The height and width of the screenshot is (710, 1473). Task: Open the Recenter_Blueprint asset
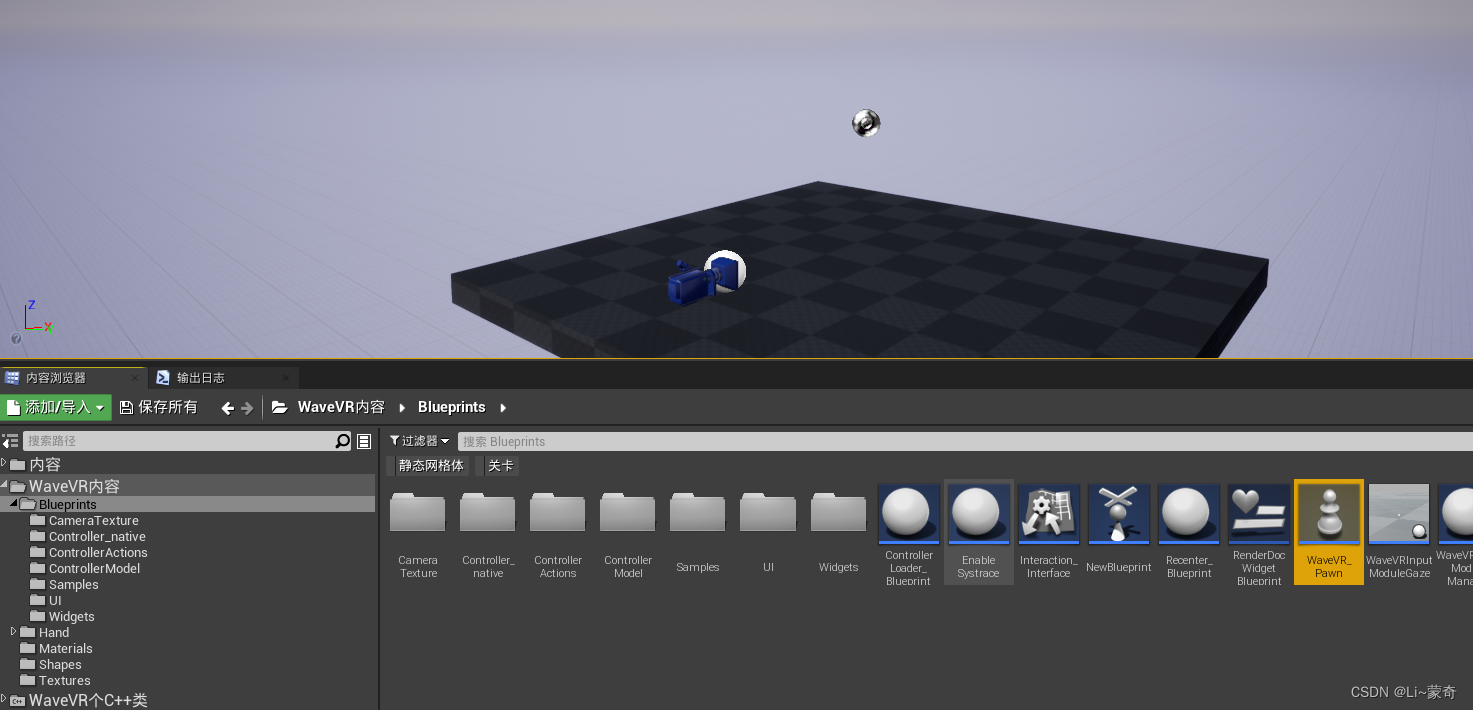(x=1188, y=513)
